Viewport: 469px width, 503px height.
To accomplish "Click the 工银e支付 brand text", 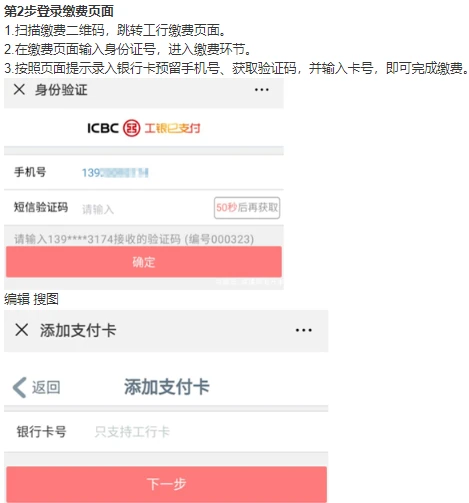I will click(172, 128).
